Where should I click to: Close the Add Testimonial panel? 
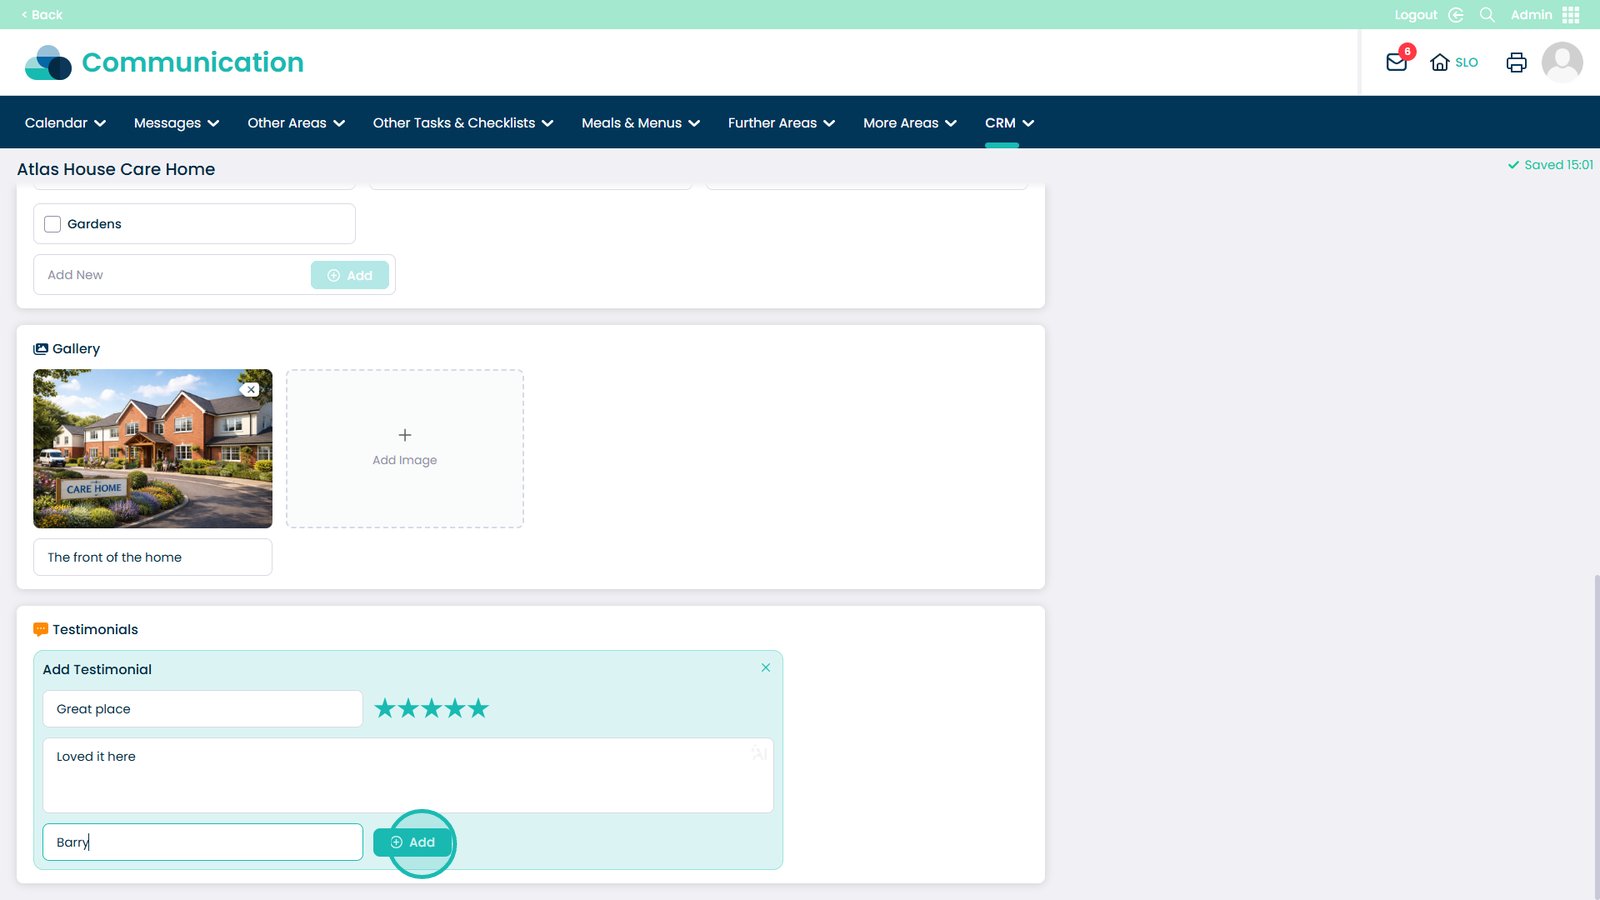(766, 668)
